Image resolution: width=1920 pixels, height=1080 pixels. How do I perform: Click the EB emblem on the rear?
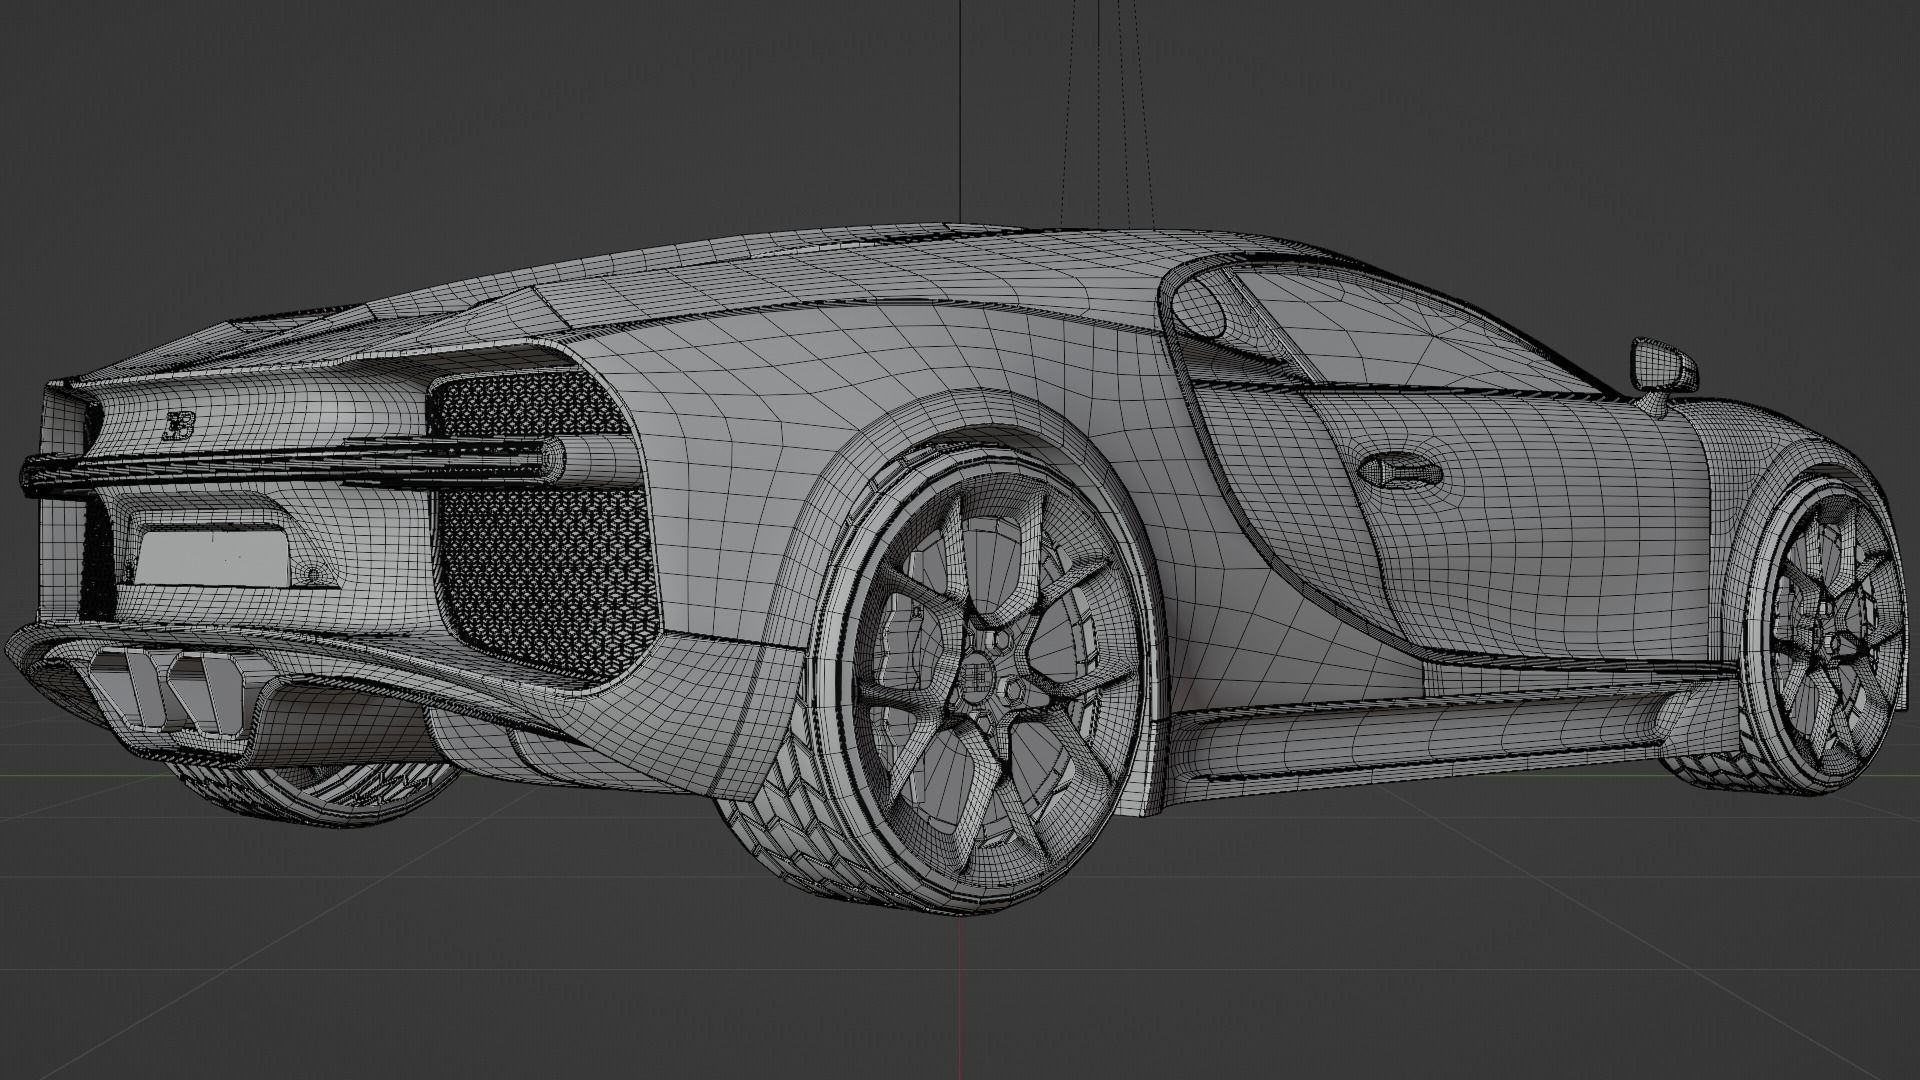[x=178, y=424]
